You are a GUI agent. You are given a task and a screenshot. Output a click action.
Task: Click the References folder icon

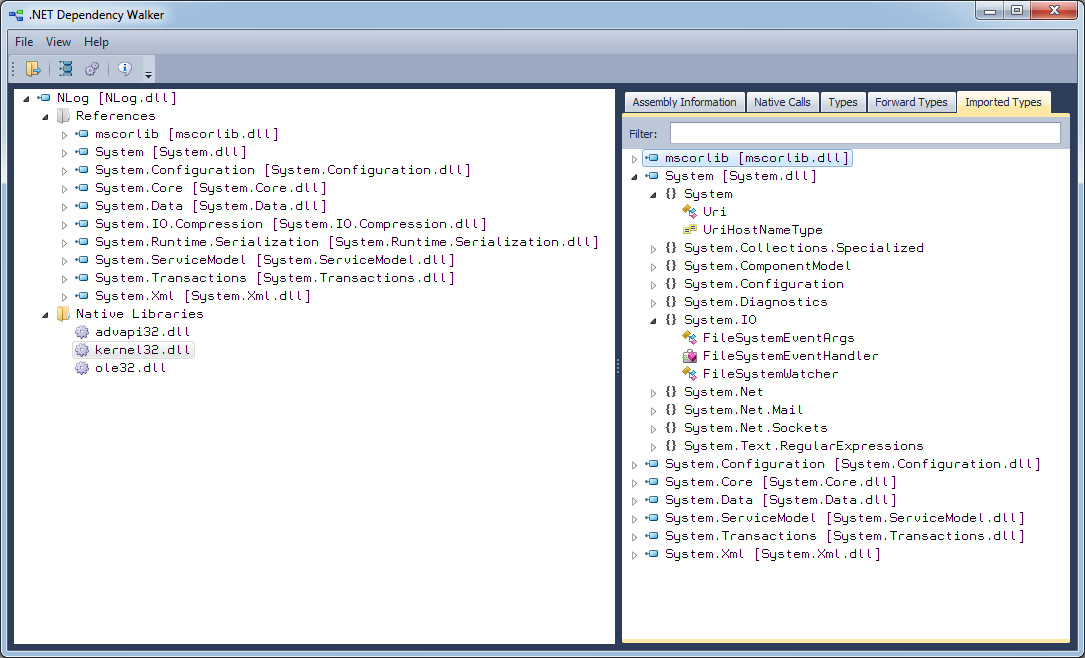tap(63, 116)
